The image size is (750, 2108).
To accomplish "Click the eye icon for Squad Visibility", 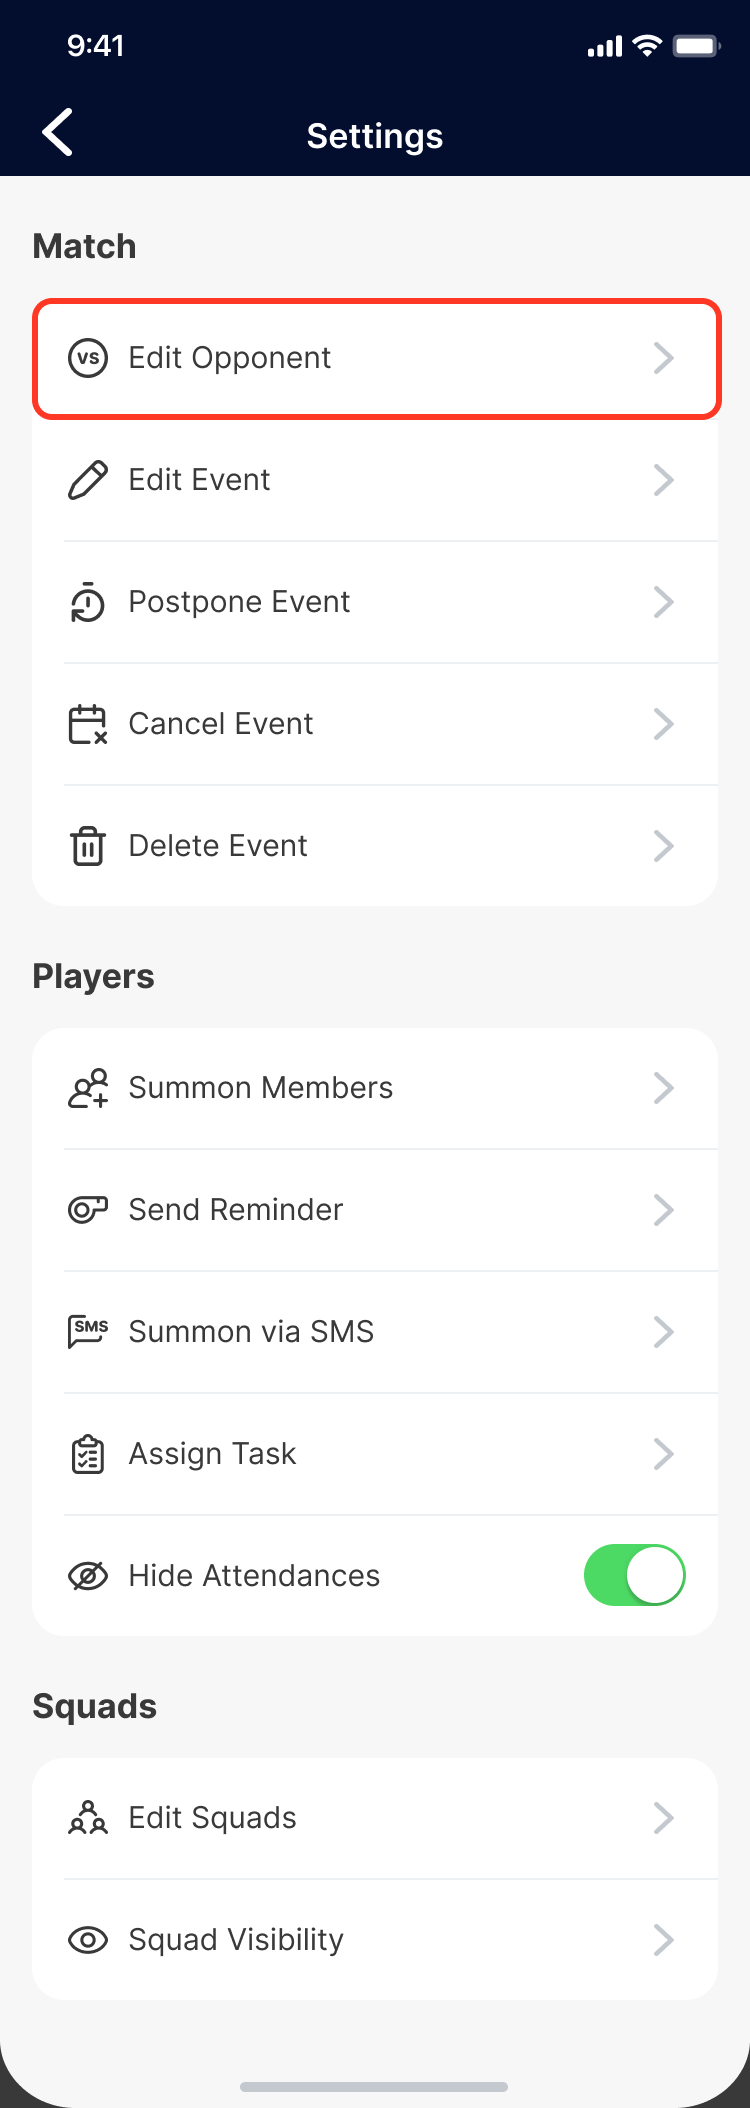I will (88, 1940).
